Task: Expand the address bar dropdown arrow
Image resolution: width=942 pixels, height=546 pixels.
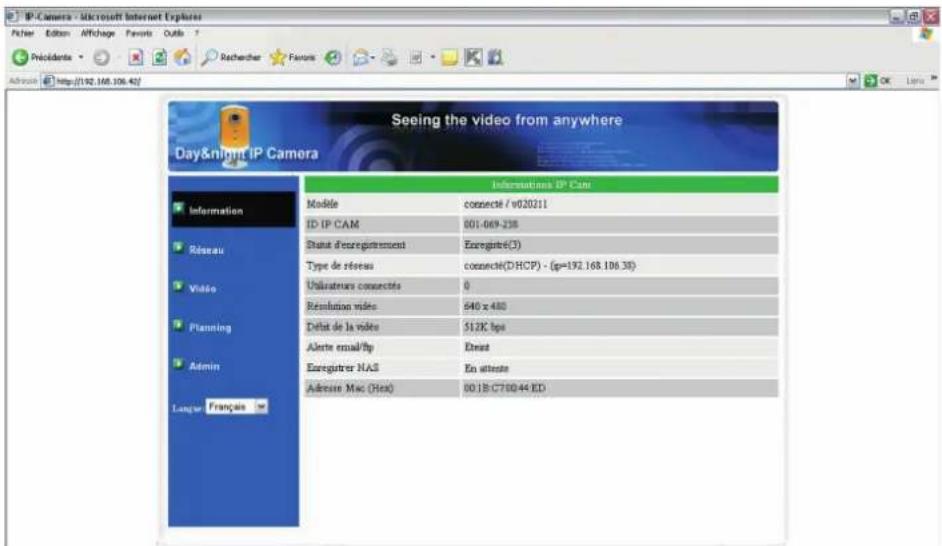Action: point(852,81)
